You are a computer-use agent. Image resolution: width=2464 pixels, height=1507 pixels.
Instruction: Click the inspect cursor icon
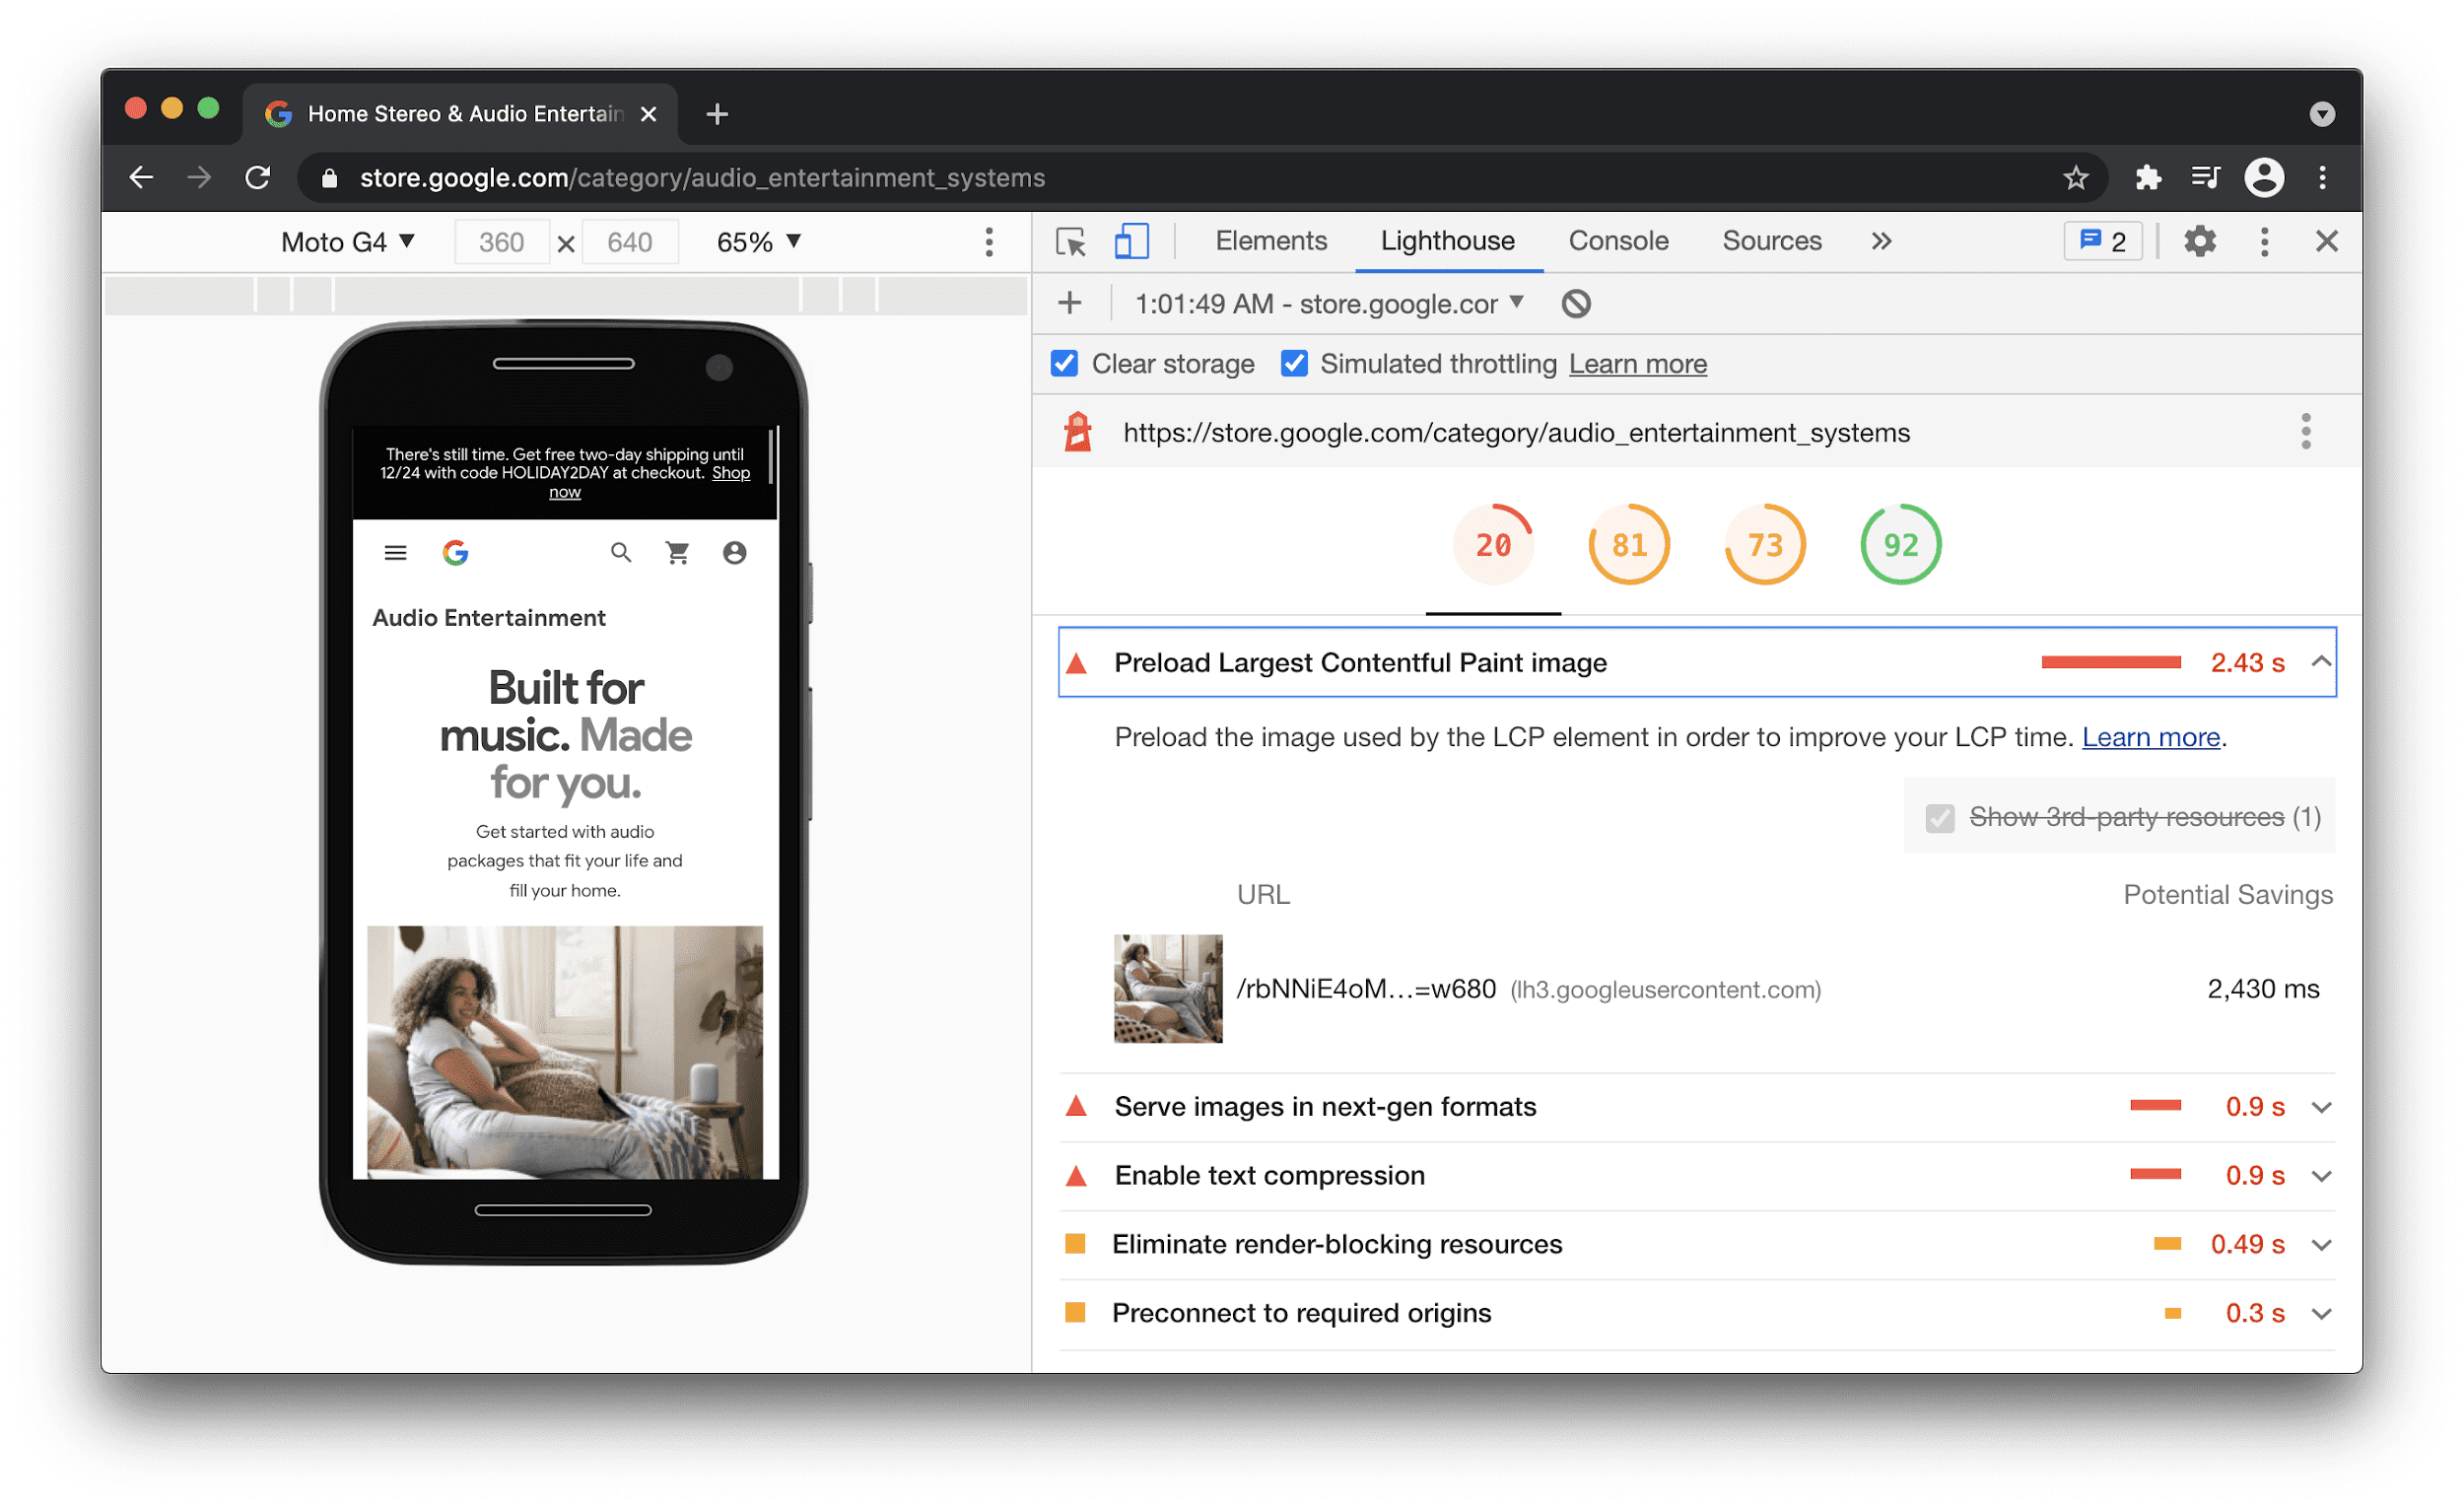pyautogui.click(x=1068, y=242)
